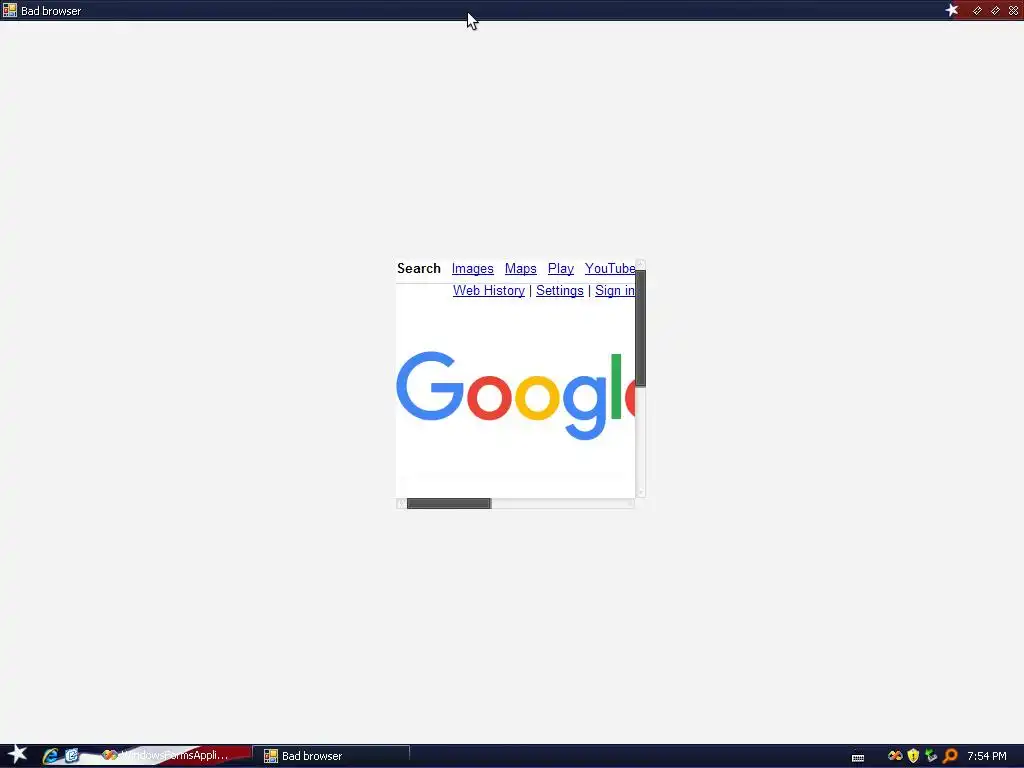This screenshot has height=768, width=1024.
Task: Click the horizontal scrollbar left arrow
Action: 401,504
